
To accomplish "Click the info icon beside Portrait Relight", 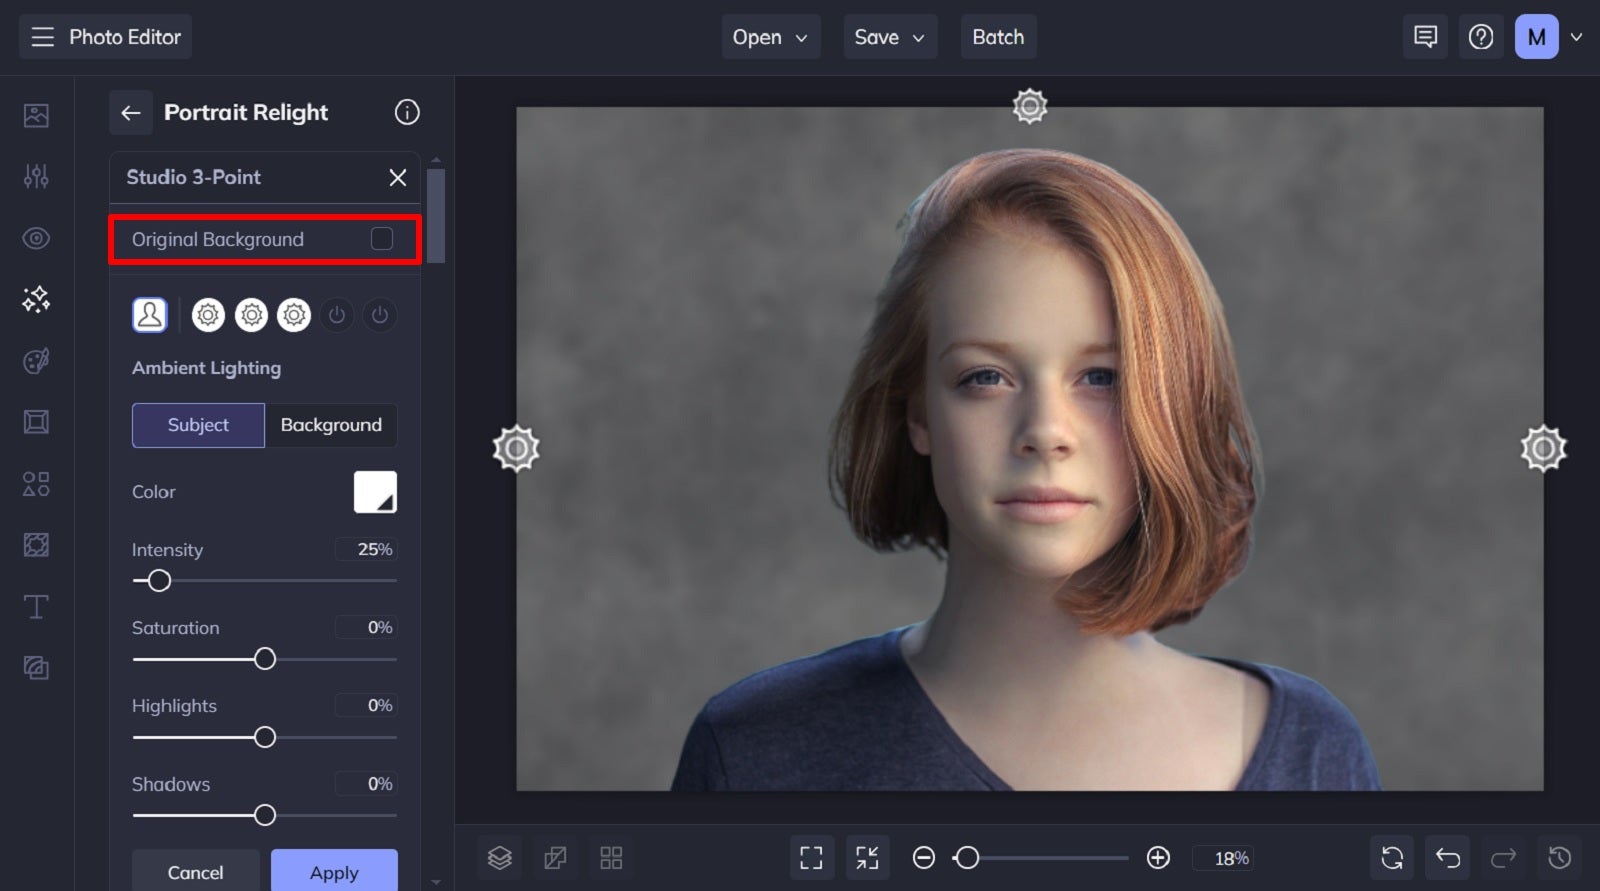I will [x=407, y=112].
